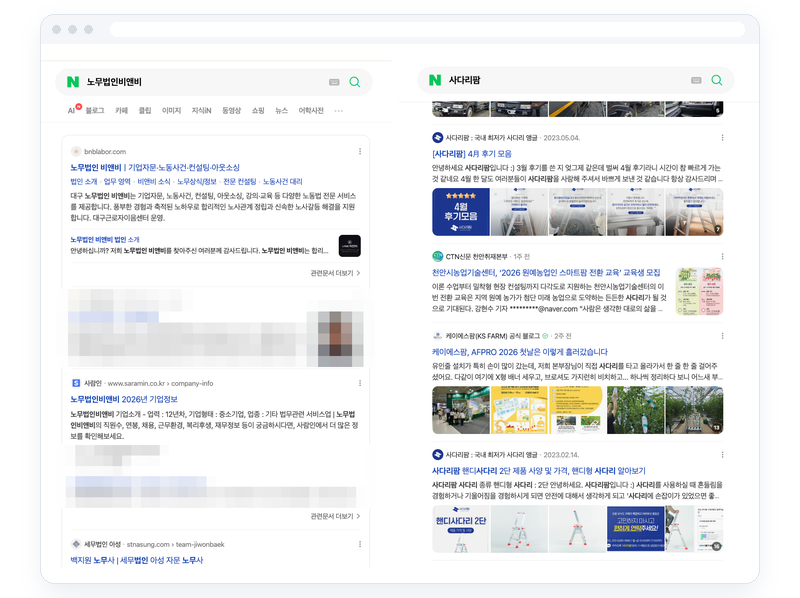Open 케이에스팜 AFPRO 2026 첫날 post
800x598 pixels.
tap(520, 352)
